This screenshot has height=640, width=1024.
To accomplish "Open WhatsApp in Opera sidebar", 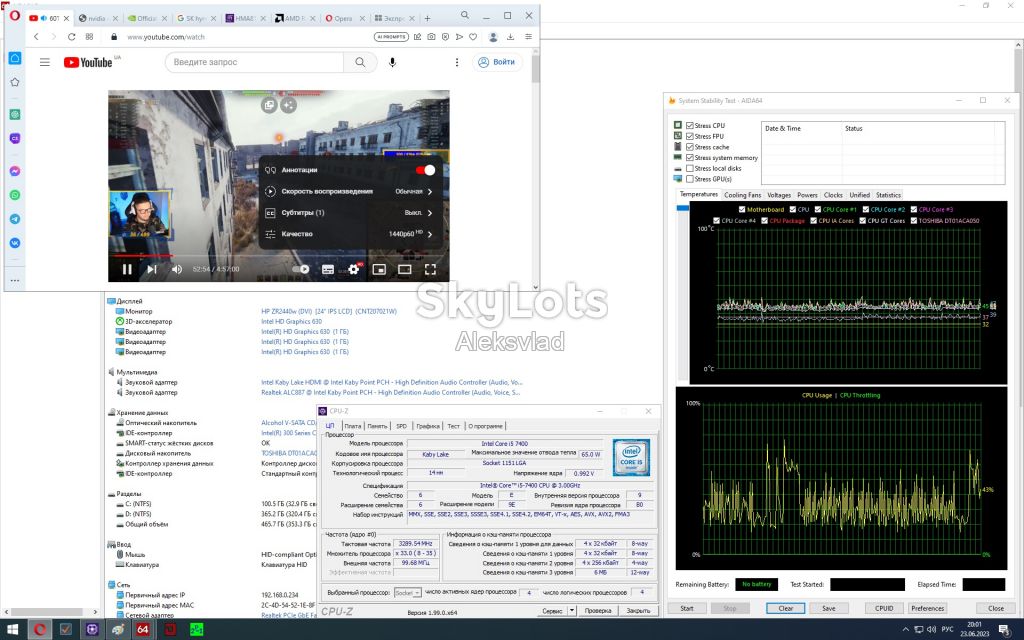I will pyautogui.click(x=15, y=195).
